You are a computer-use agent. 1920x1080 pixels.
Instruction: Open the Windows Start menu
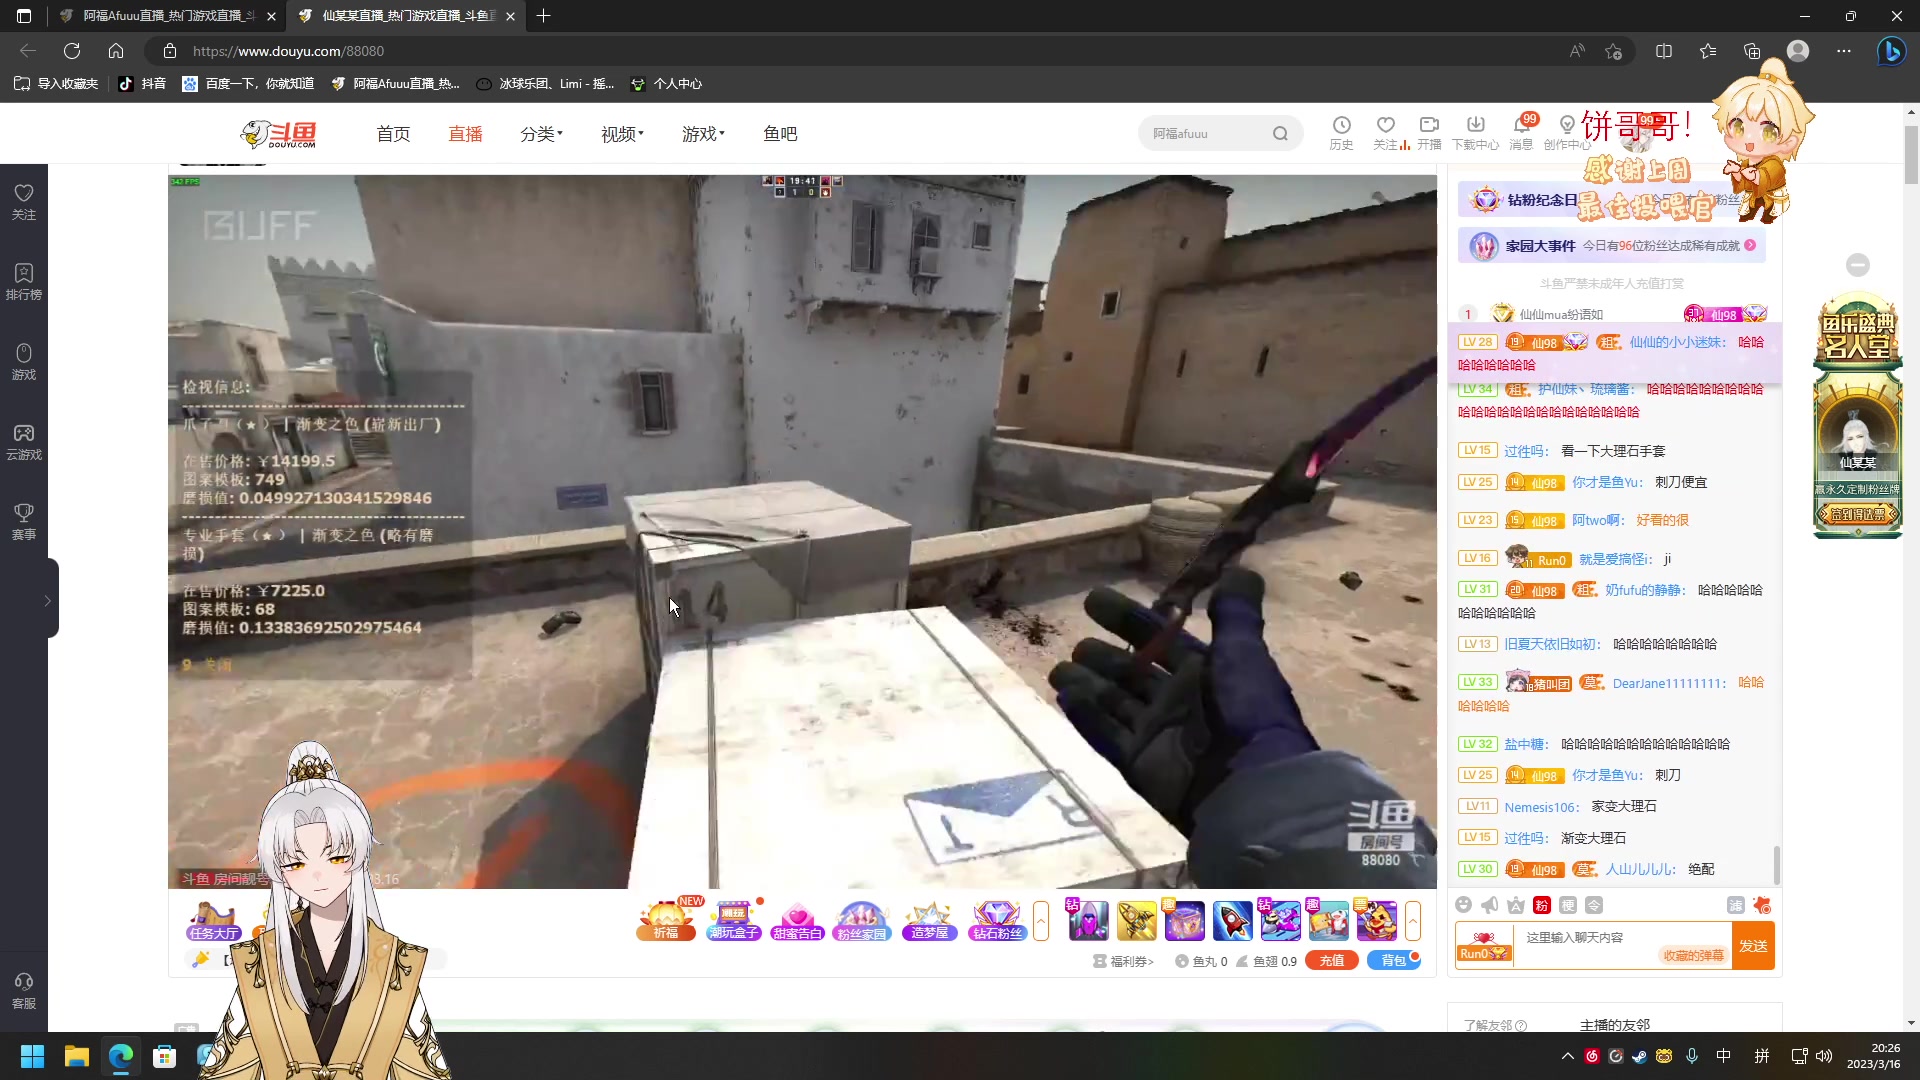(x=32, y=1056)
